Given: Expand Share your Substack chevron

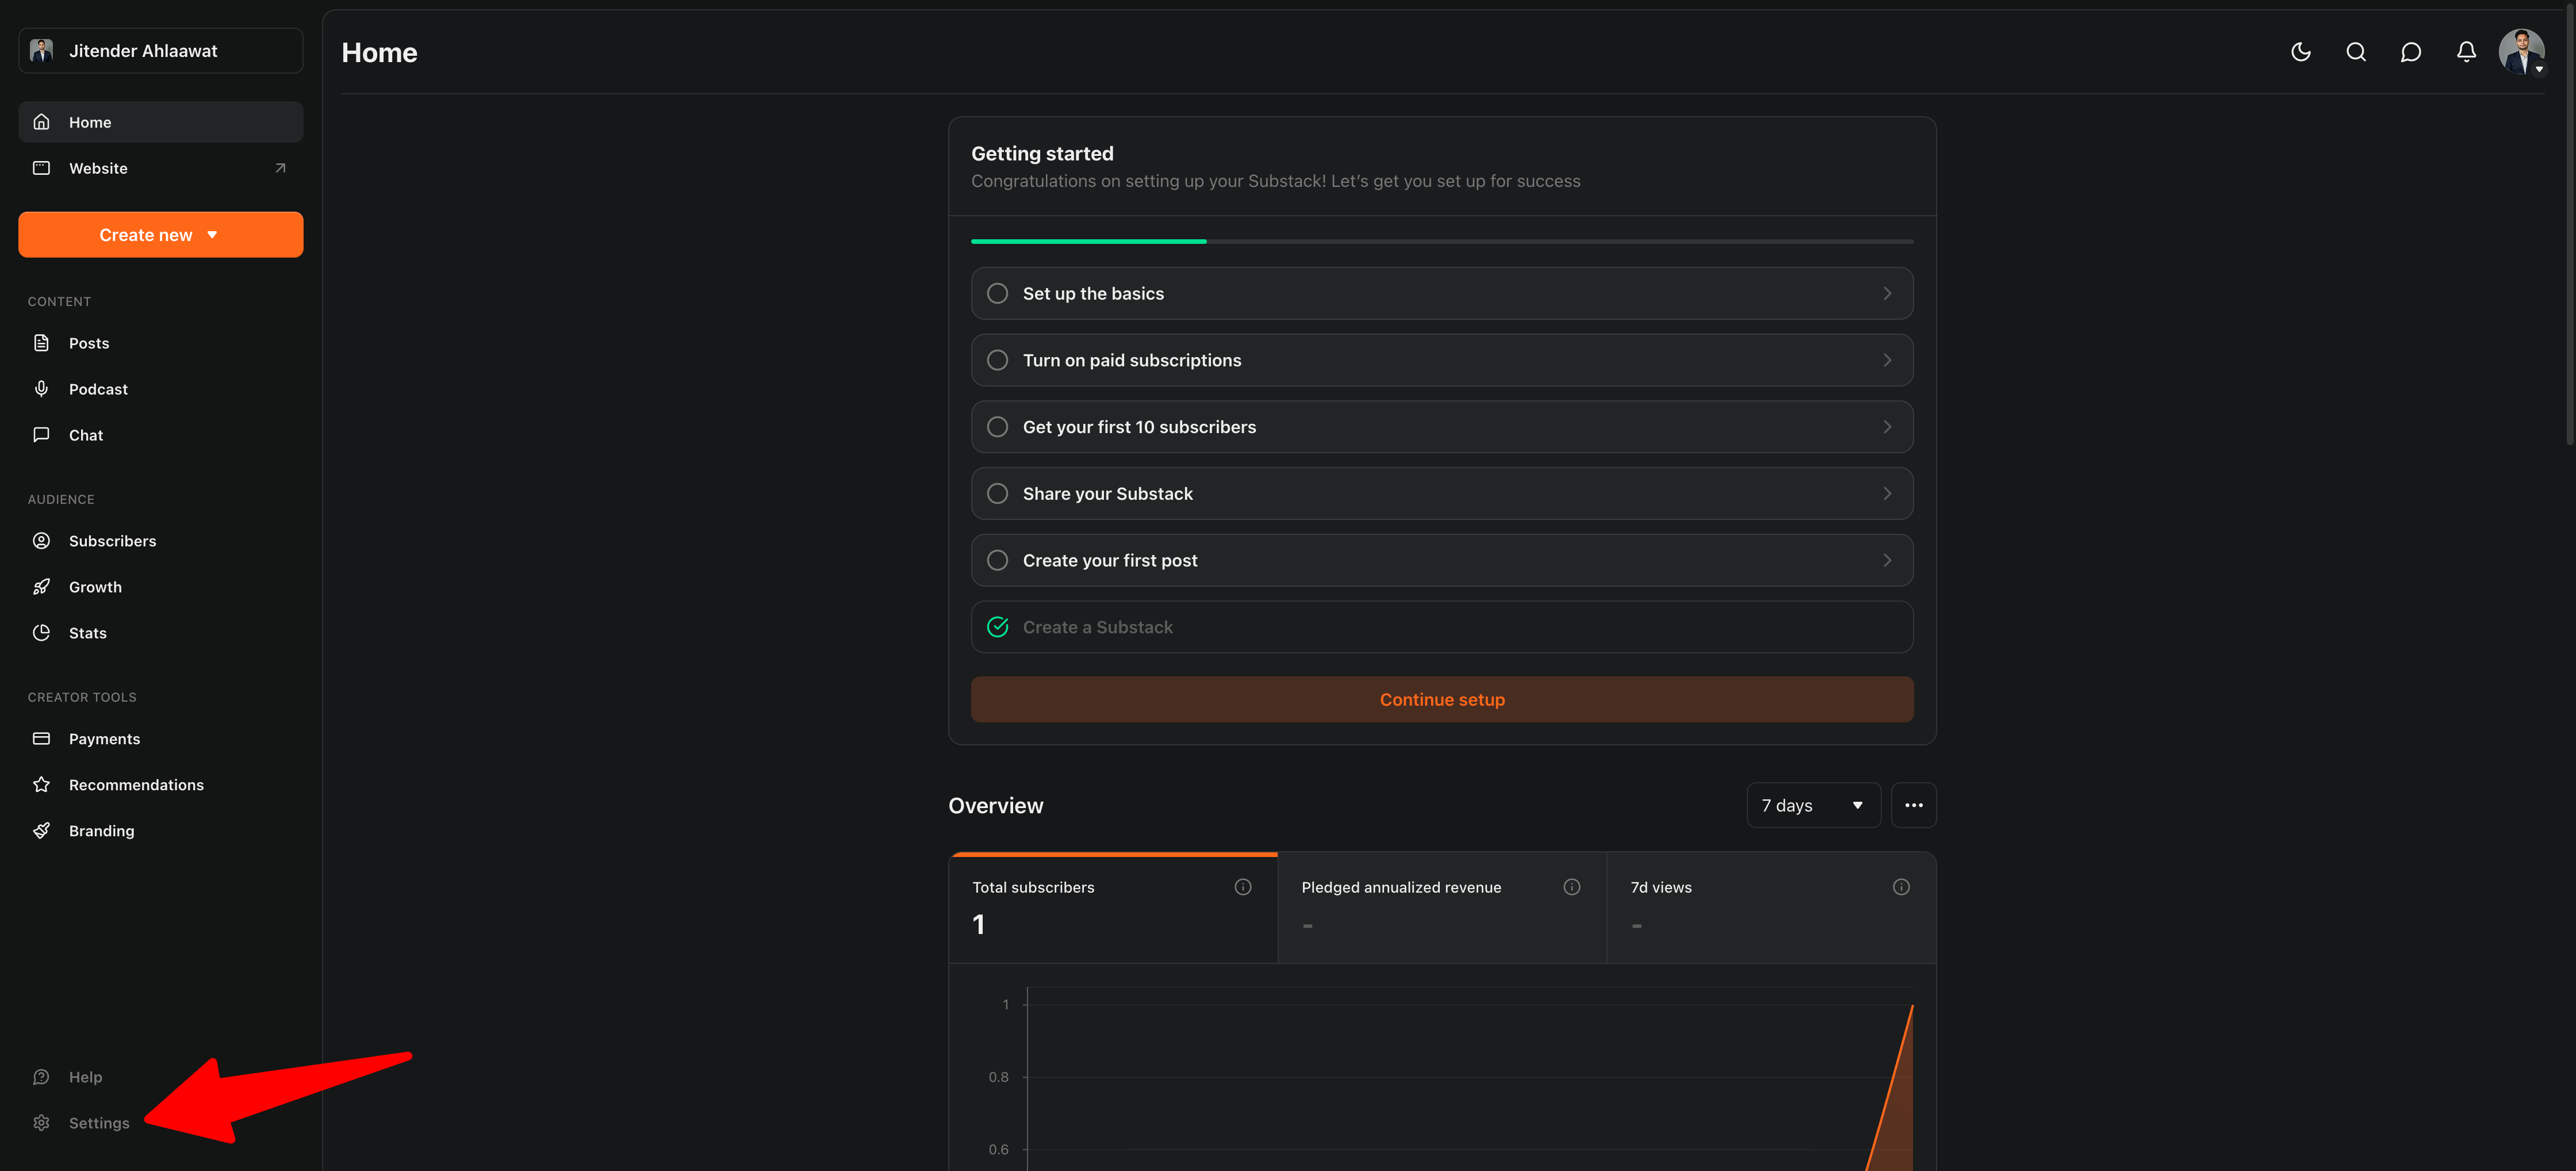Looking at the screenshot, I should pyautogui.click(x=1886, y=493).
